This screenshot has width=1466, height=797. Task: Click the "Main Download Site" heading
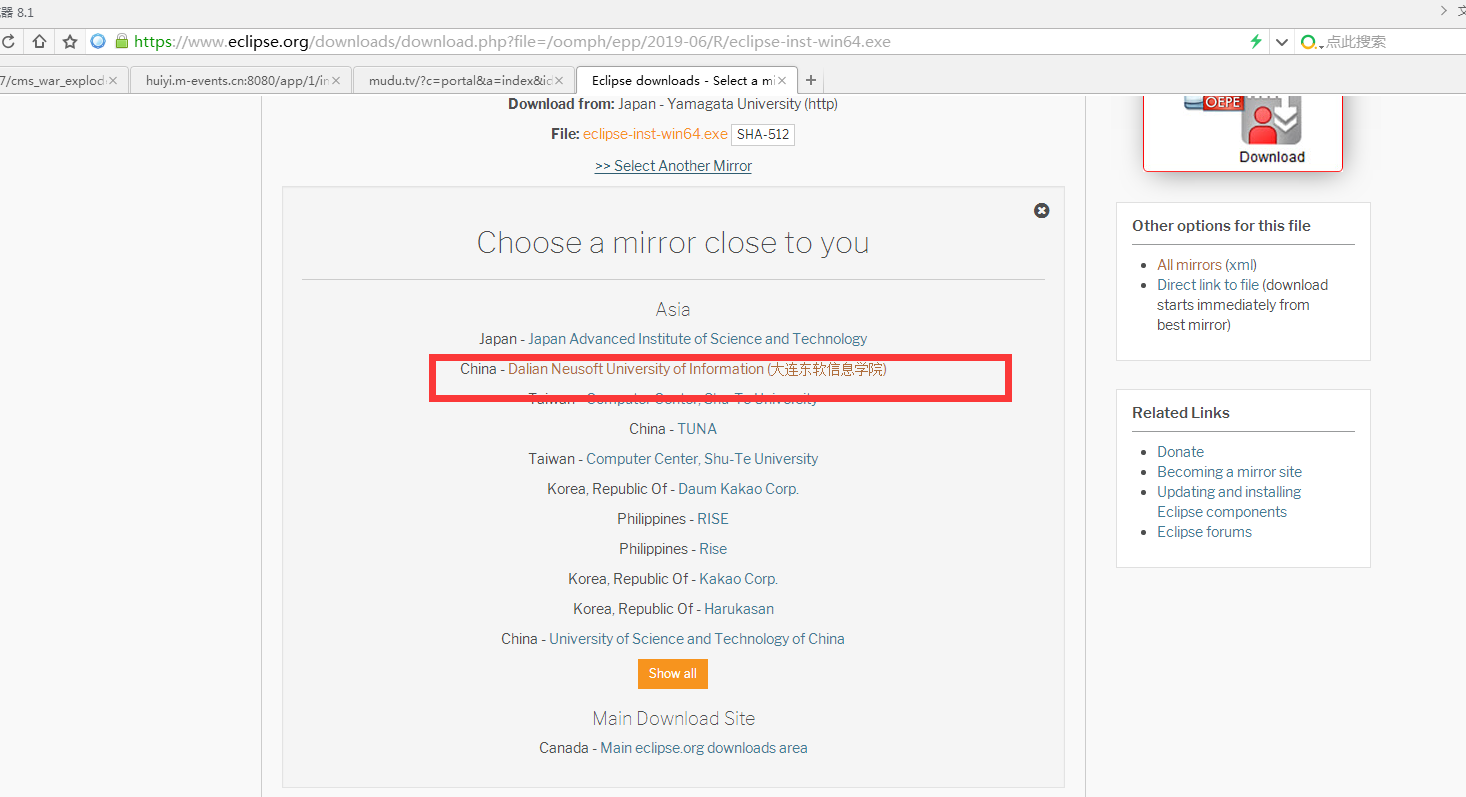tap(673, 718)
